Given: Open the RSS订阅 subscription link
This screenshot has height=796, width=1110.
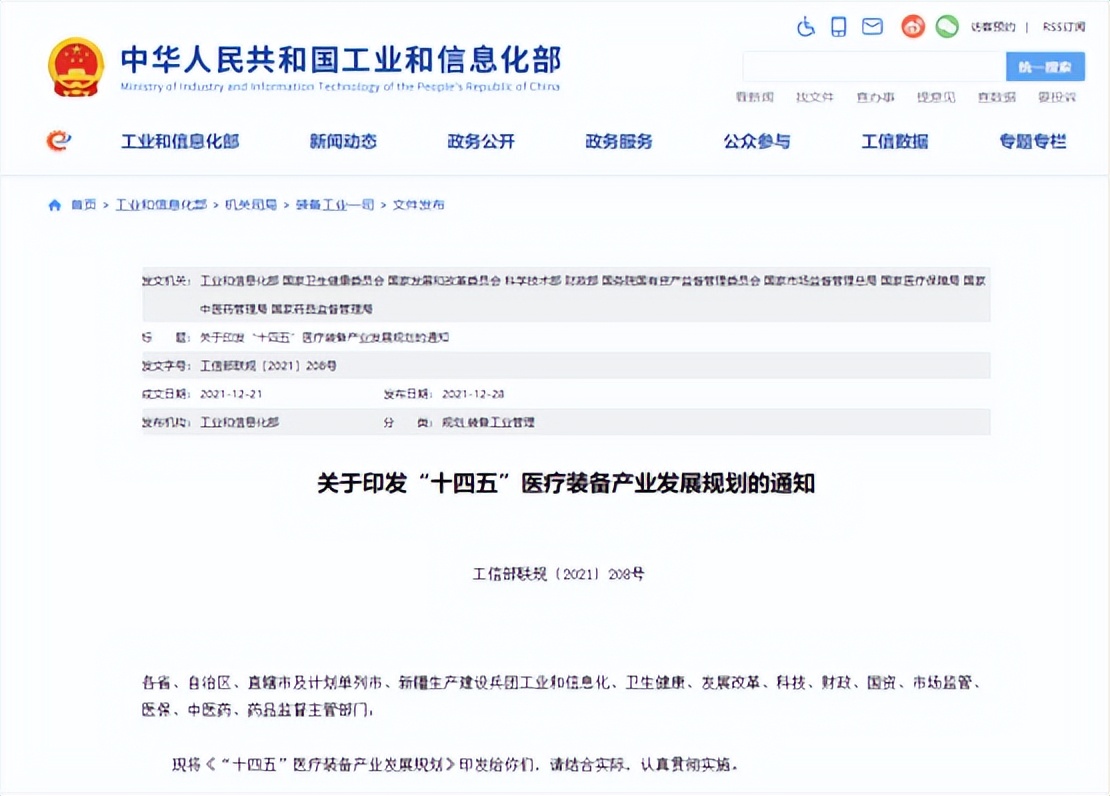Looking at the screenshot, I should [1063, 27].
